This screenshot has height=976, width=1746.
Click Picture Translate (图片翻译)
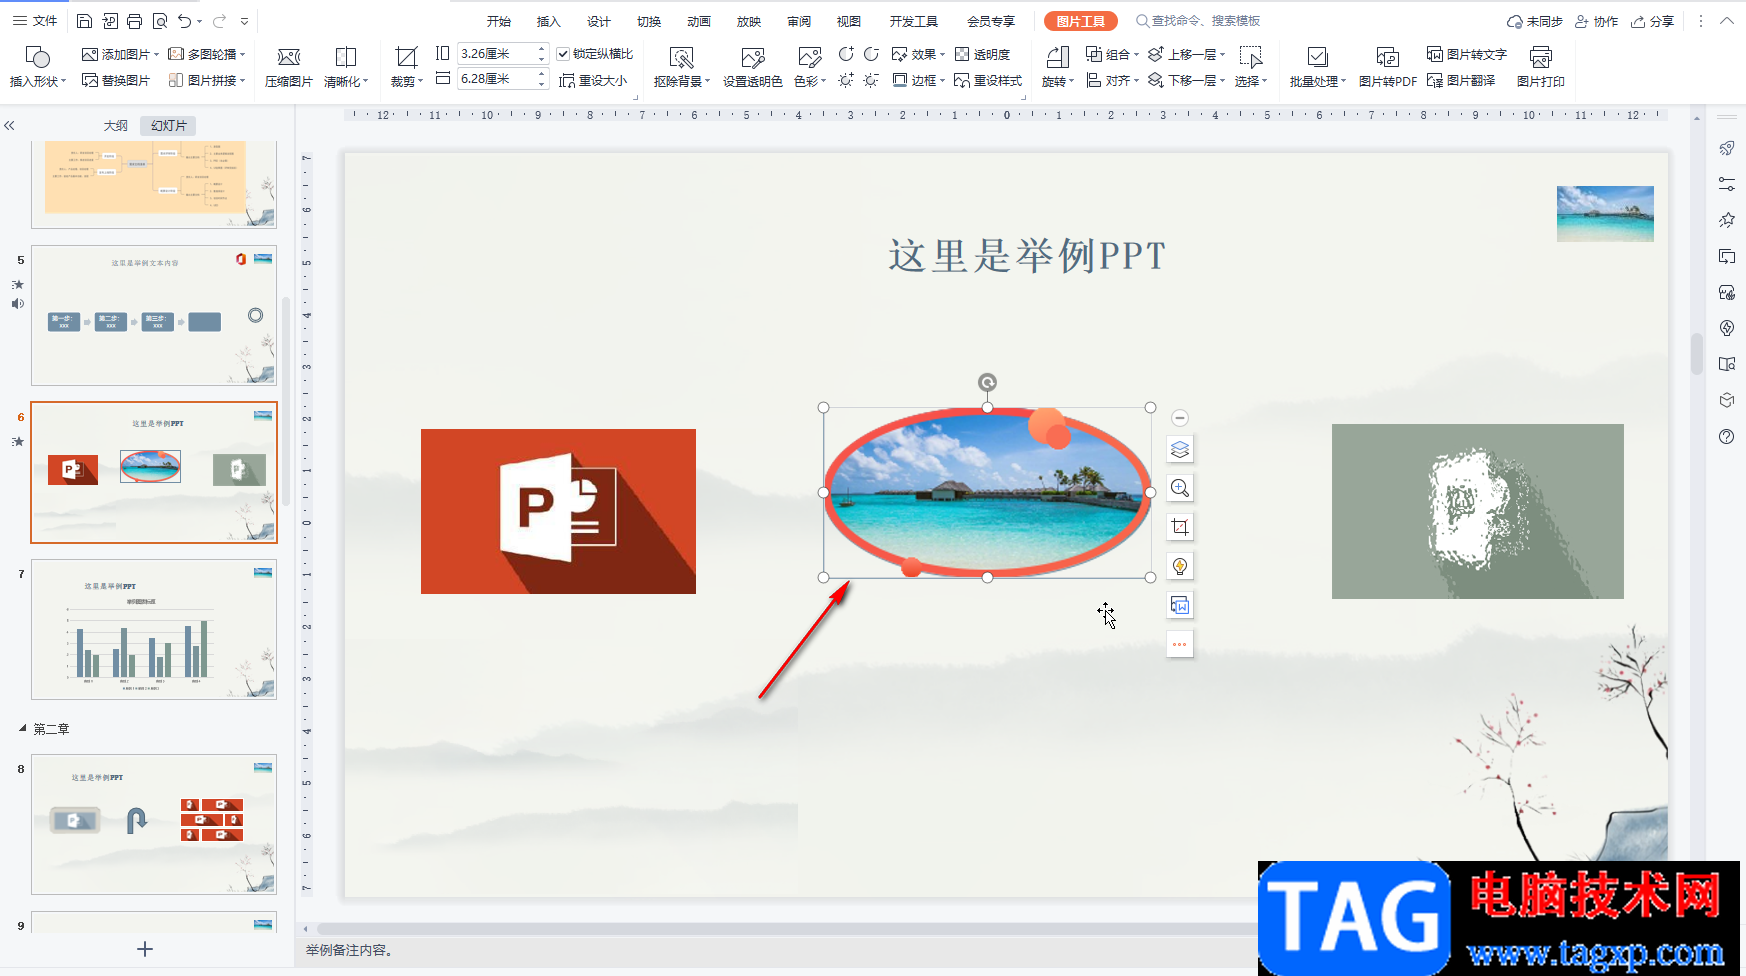(x=1461, y=81)
